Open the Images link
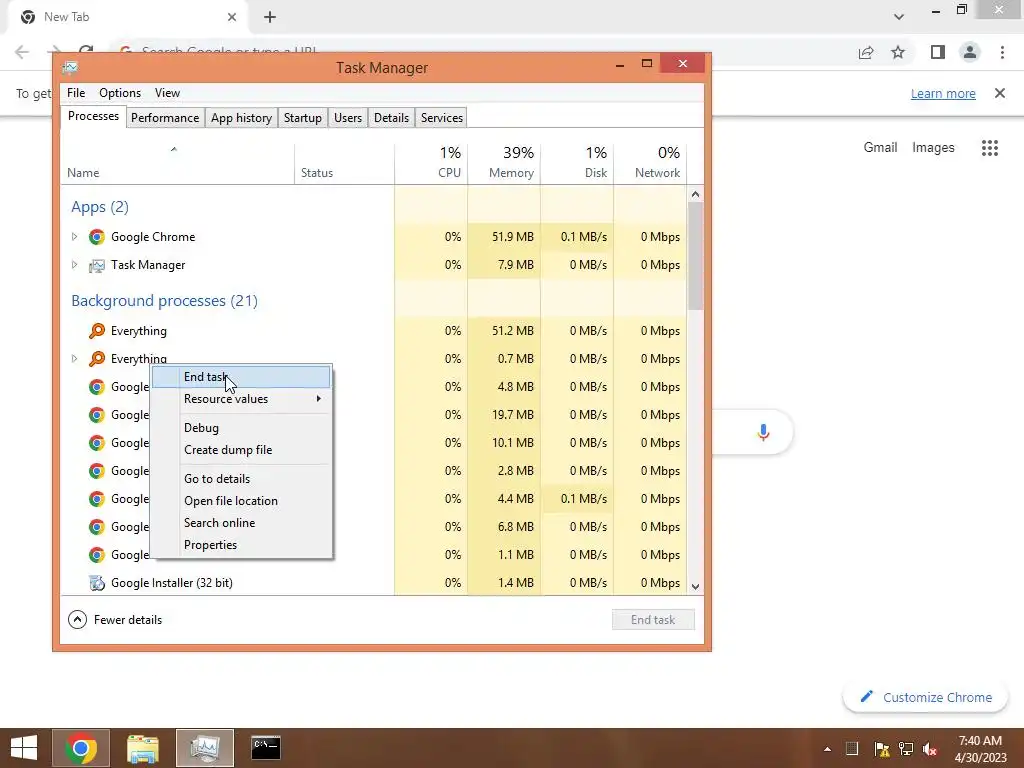The image size is (1024, 768). (933, 148)
